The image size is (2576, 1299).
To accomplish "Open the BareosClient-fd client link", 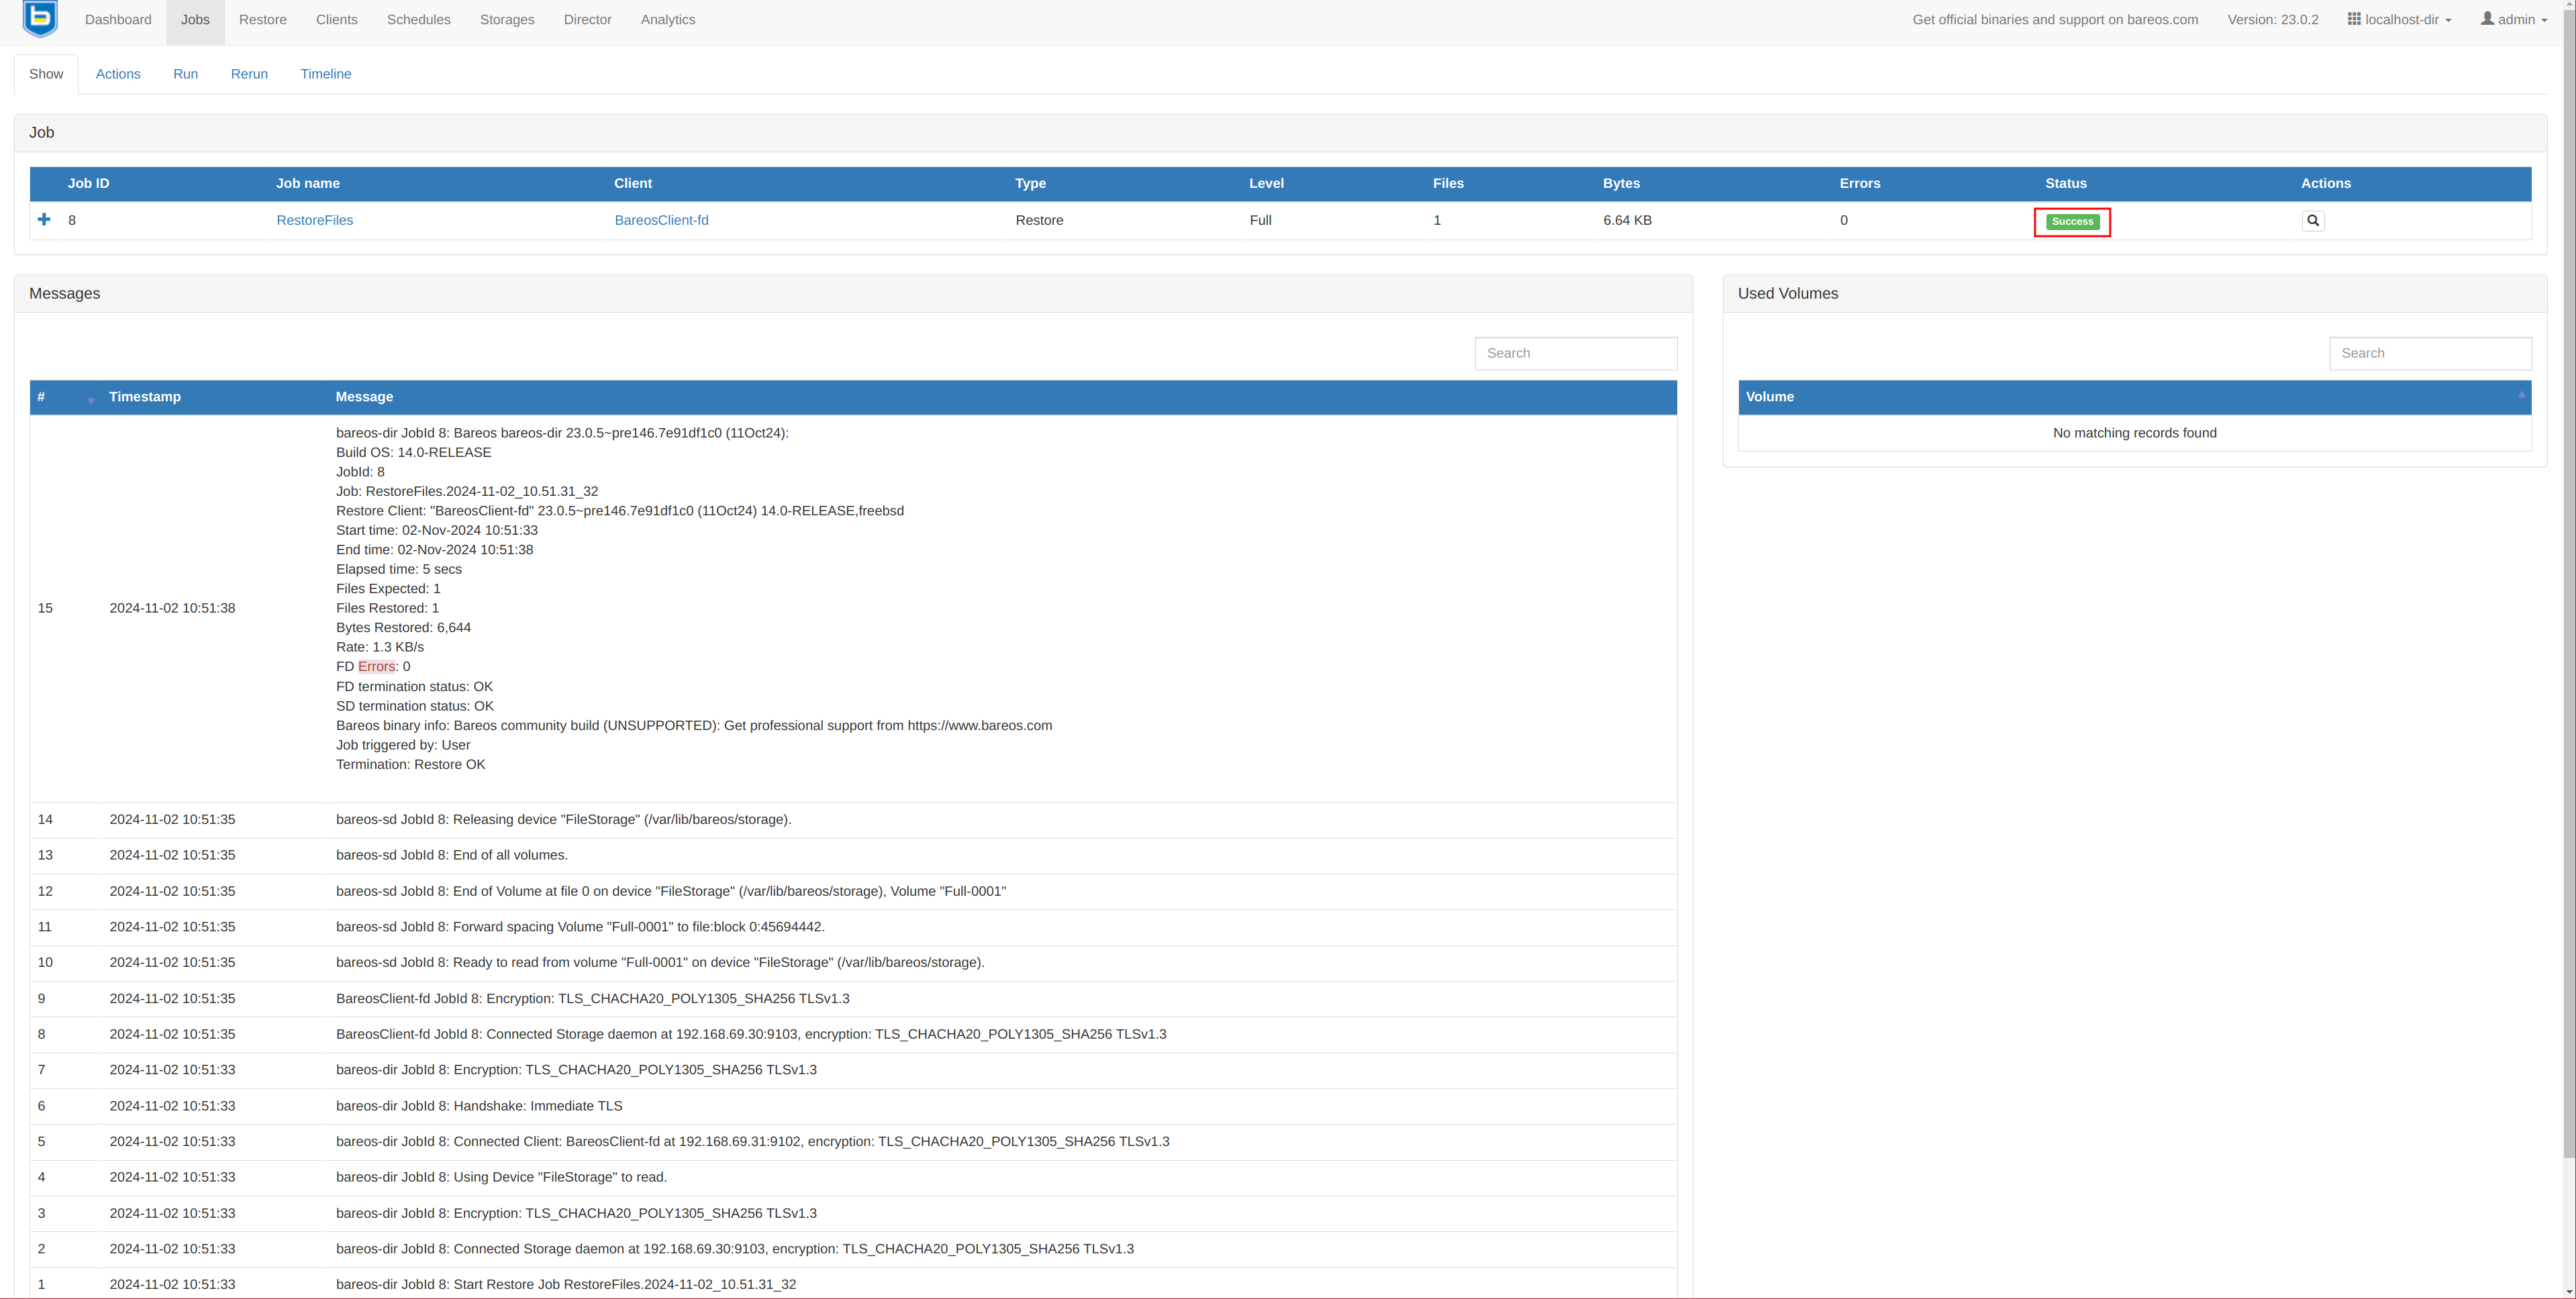I will point(661,220).
